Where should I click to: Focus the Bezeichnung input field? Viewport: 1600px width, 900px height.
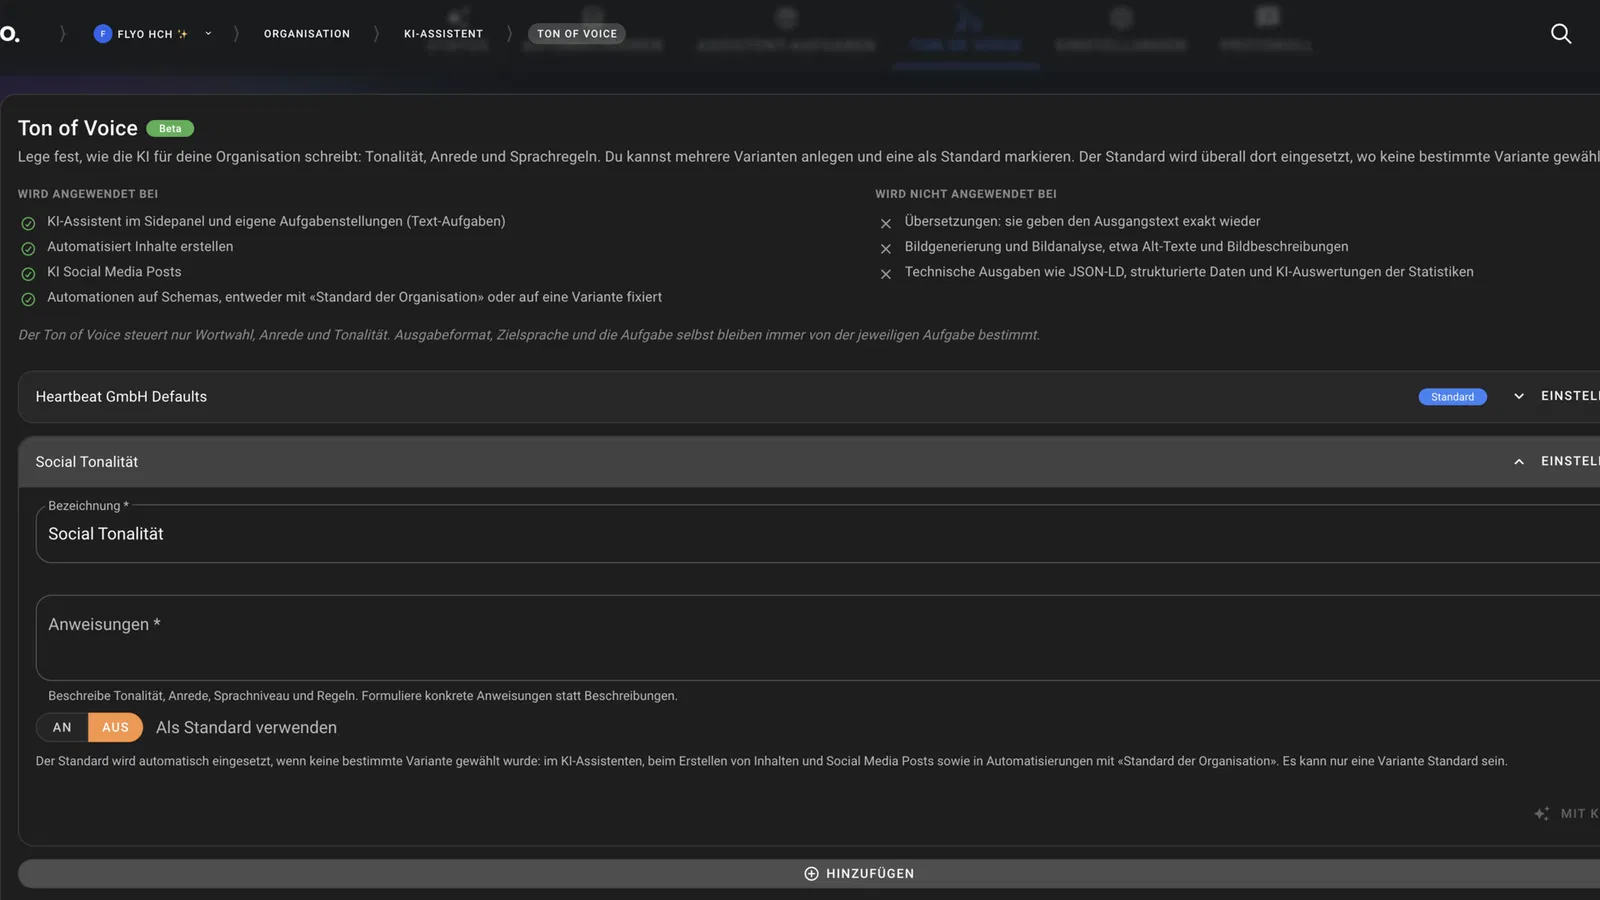818,534
